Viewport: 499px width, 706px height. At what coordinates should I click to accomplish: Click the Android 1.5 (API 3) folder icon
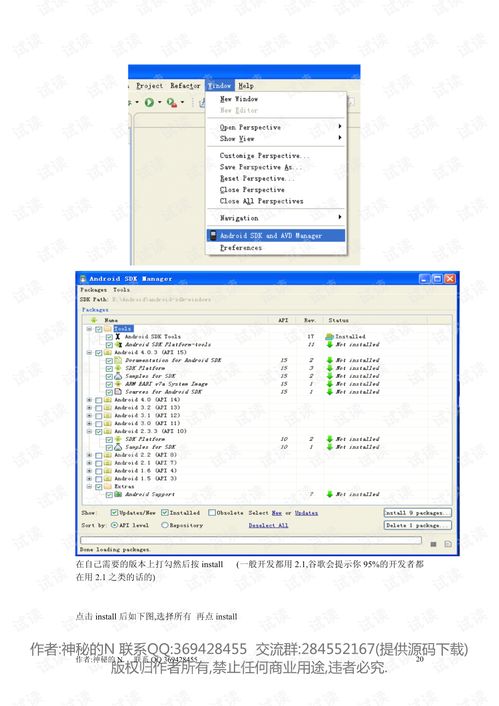tap(108, 479)
